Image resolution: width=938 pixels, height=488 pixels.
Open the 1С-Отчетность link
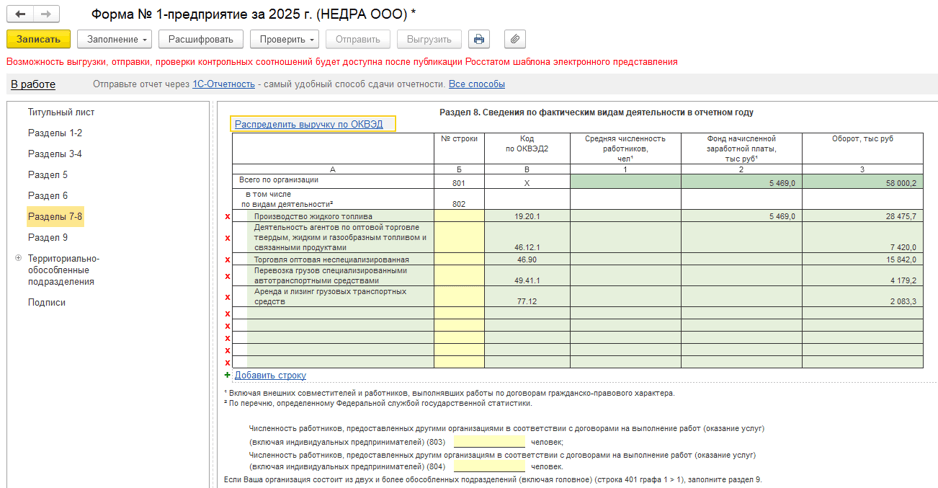223,85
